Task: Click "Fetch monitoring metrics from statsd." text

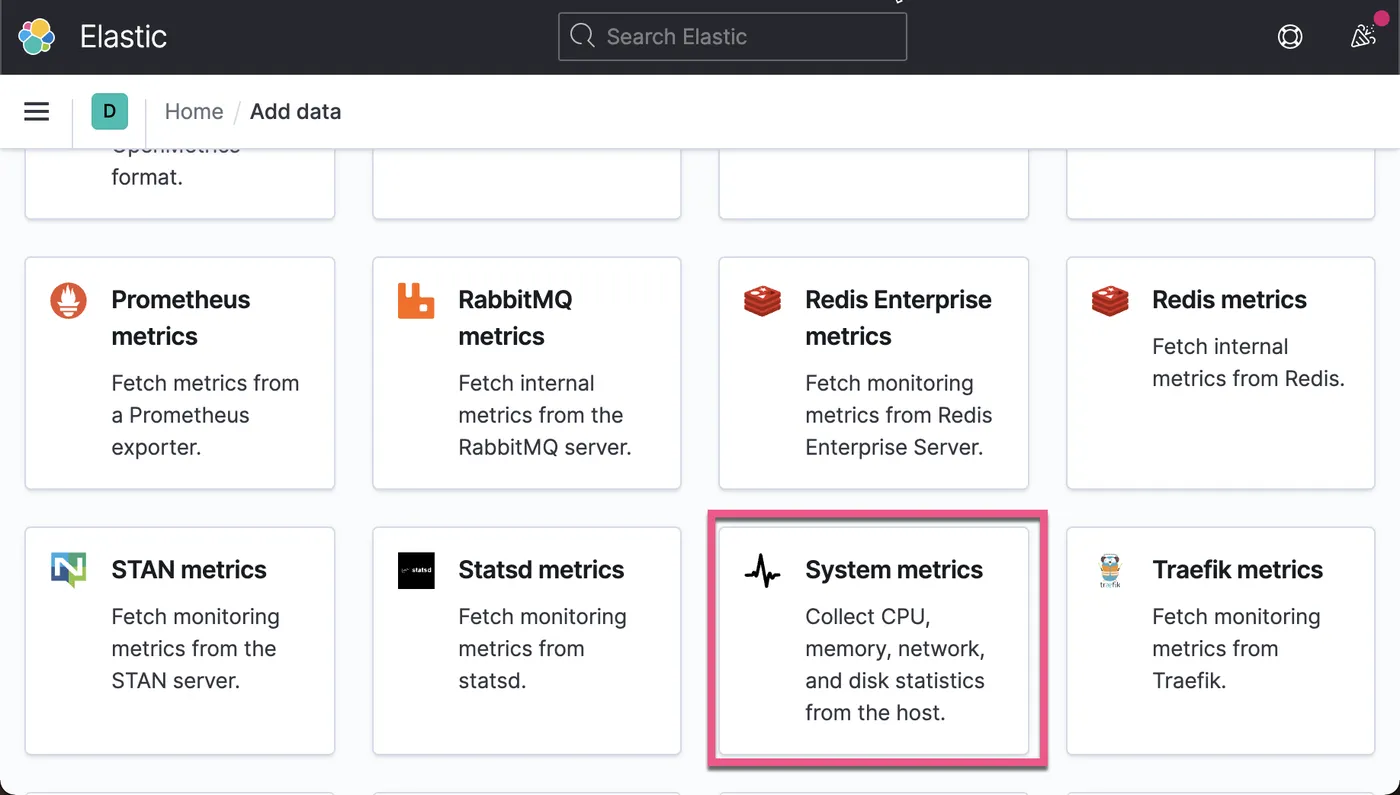Action: pos(542,649)
